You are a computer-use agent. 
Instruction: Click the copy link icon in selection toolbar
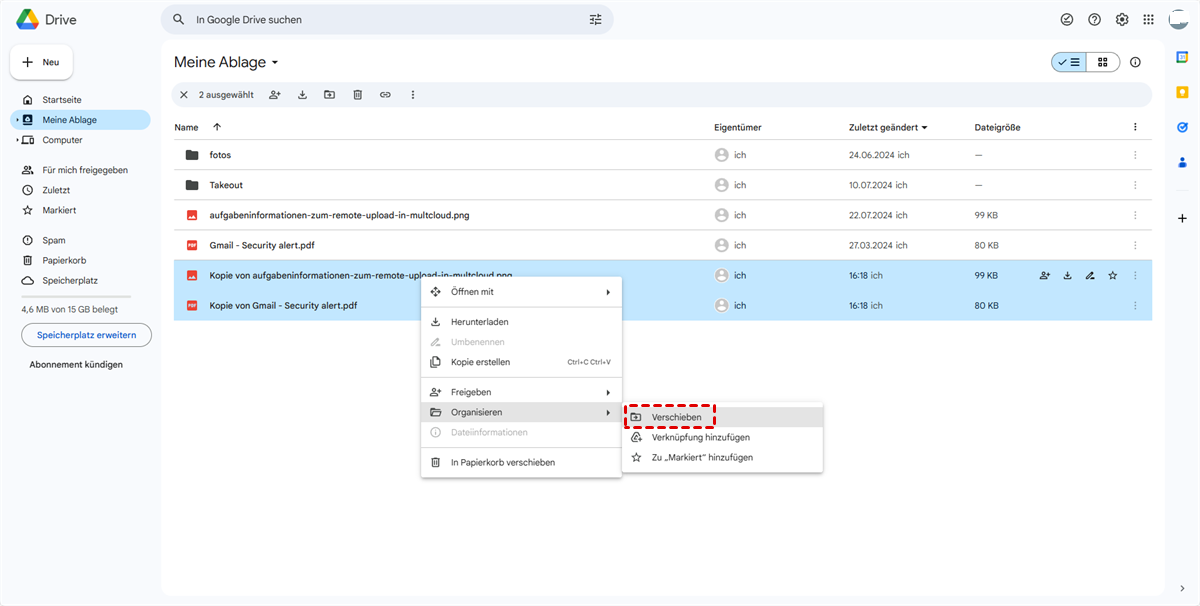coord(385,95)
